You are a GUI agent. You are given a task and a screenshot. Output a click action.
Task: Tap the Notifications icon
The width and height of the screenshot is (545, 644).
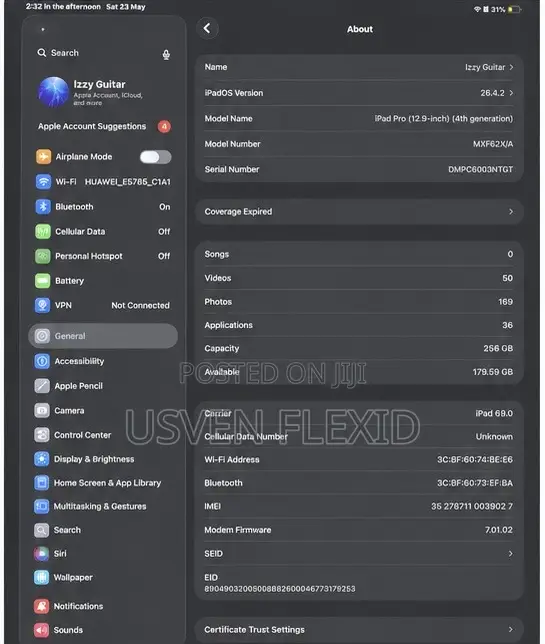[x=41, y=606]
